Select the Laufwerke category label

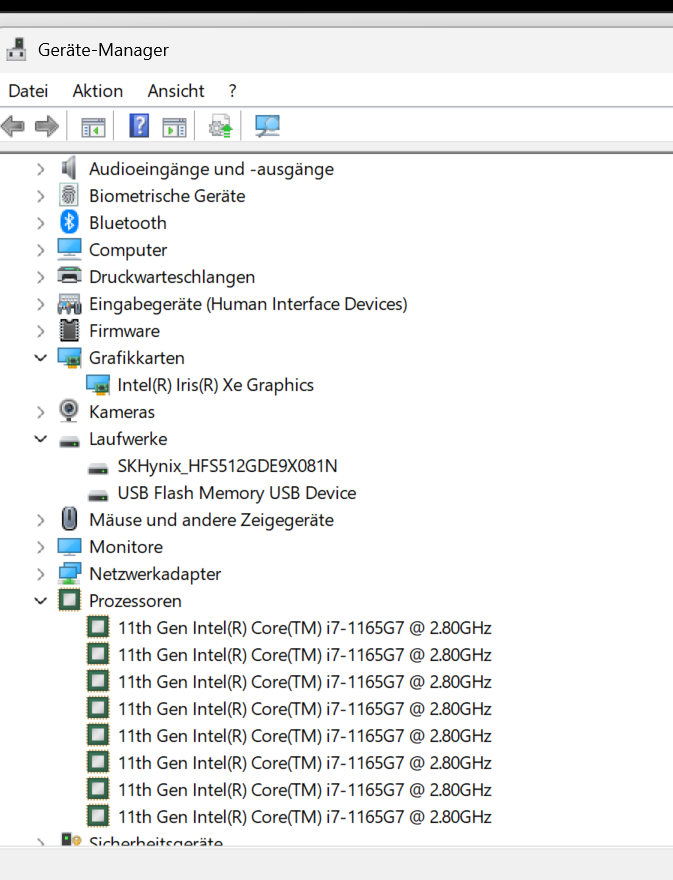click(x=128, y=439)
